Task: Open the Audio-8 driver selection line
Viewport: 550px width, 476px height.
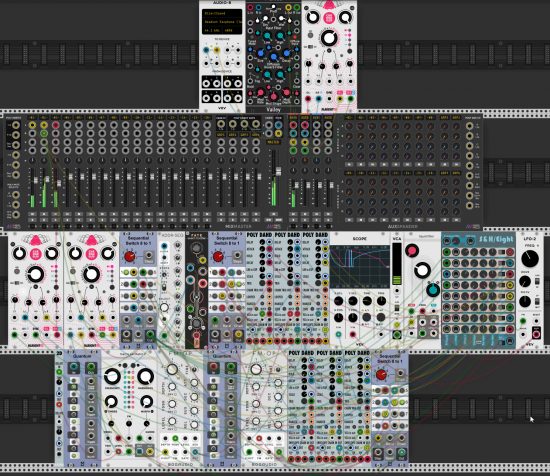Action: click(222, 13)
